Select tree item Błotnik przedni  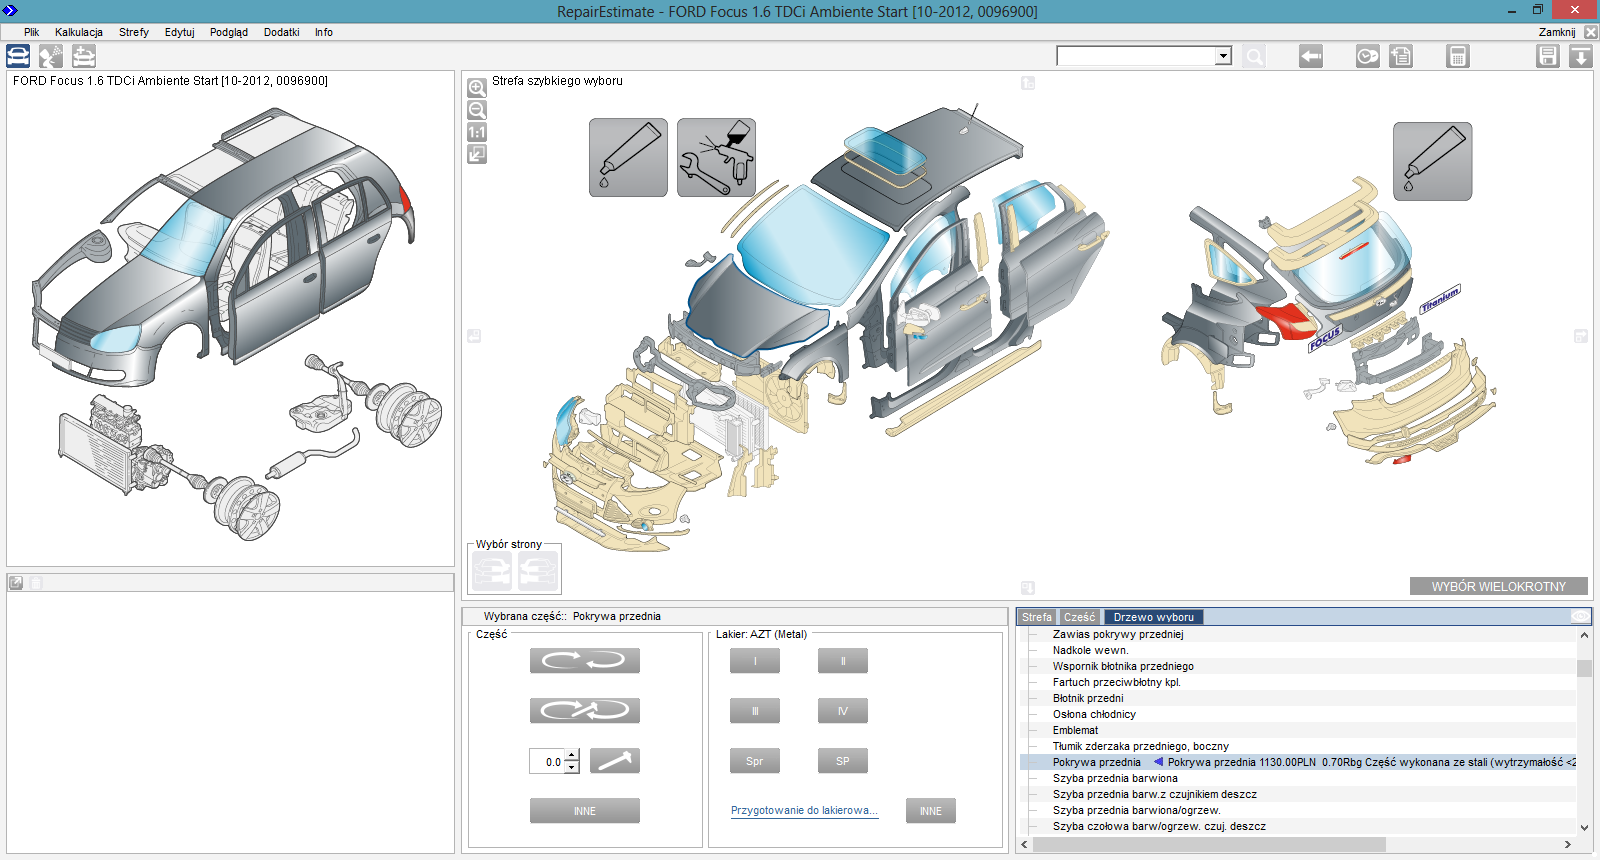tap(1088, 698)
